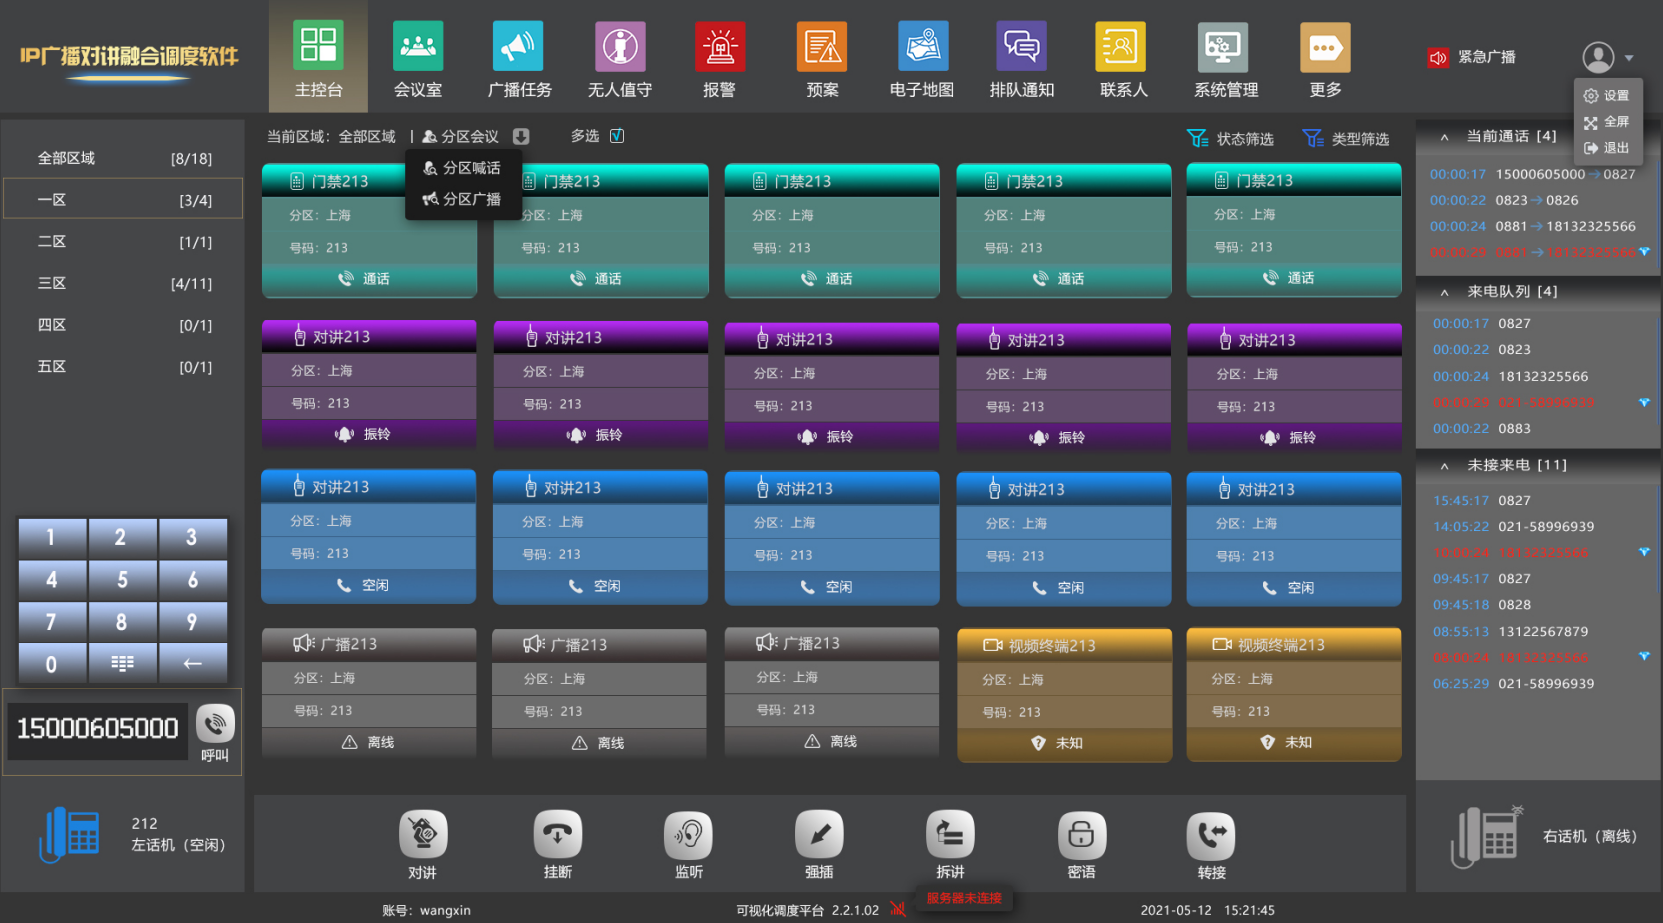Click the 转接 call transfer icon
1663x923 pixels.
click(1211, 835)
